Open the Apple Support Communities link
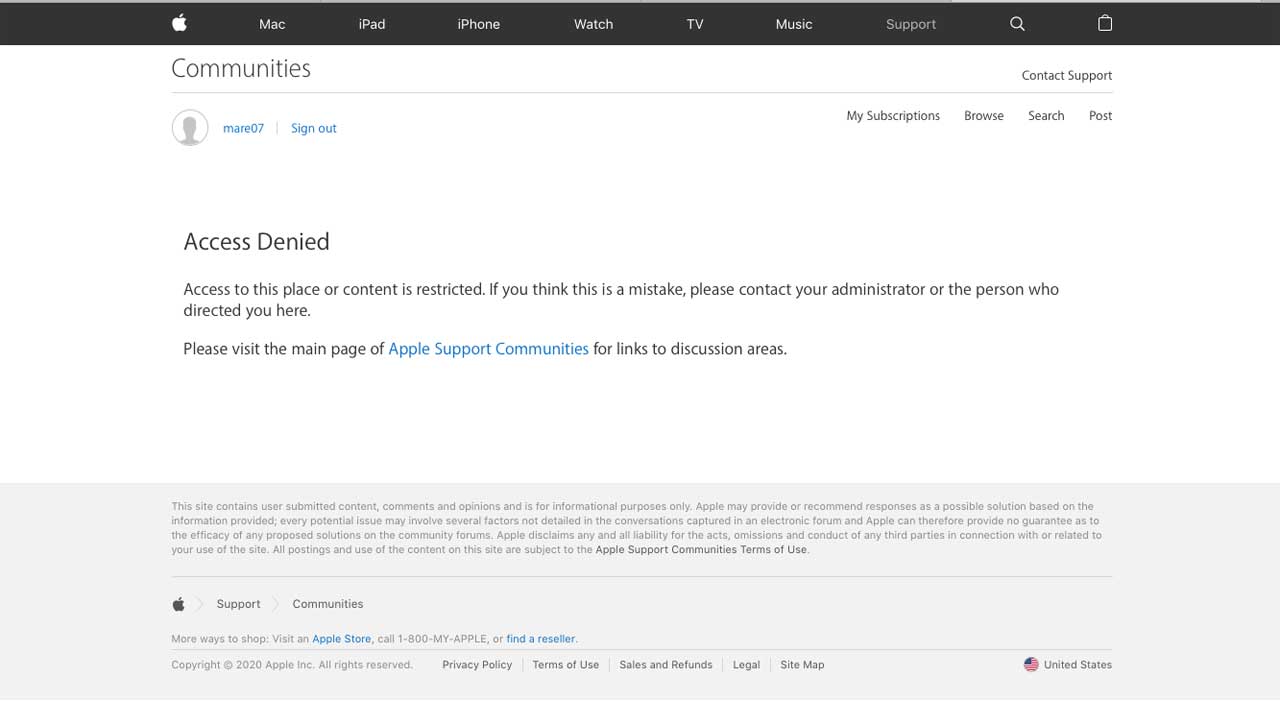Image resolution: width=1280 pixels, height=701 pixels. point(488,349)
